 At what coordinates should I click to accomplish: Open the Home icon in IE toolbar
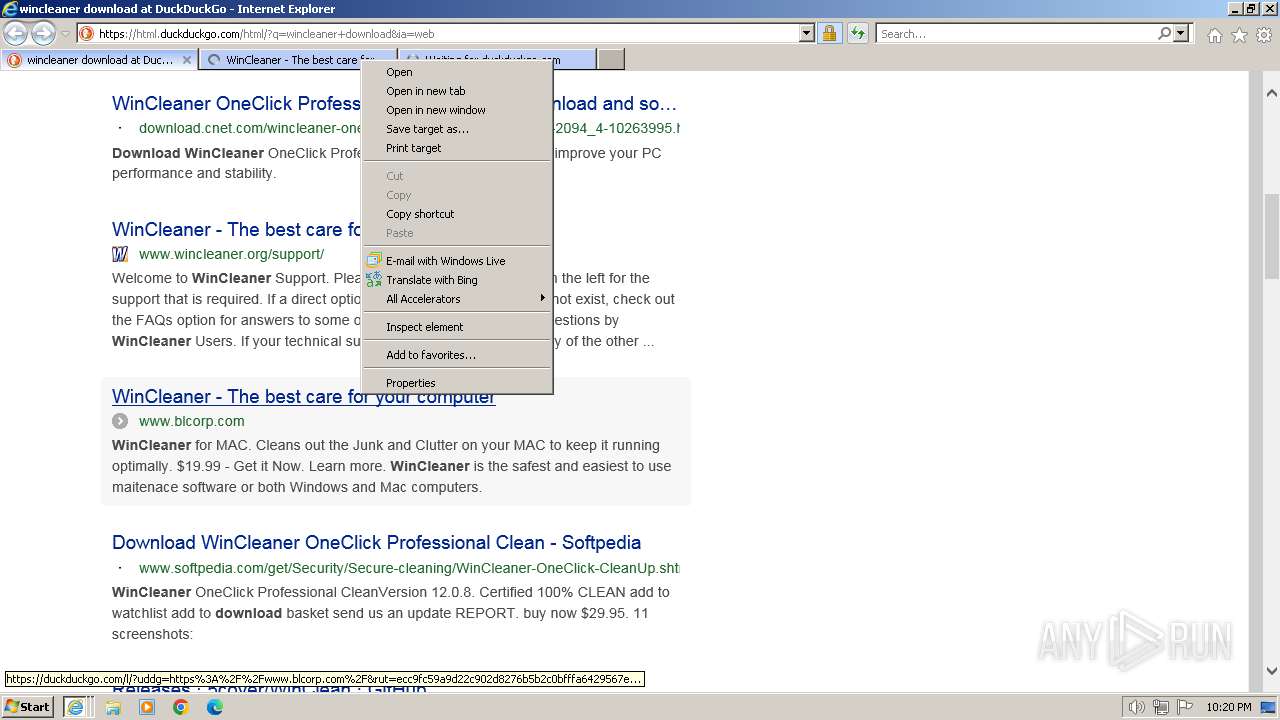pos(1214,35)
